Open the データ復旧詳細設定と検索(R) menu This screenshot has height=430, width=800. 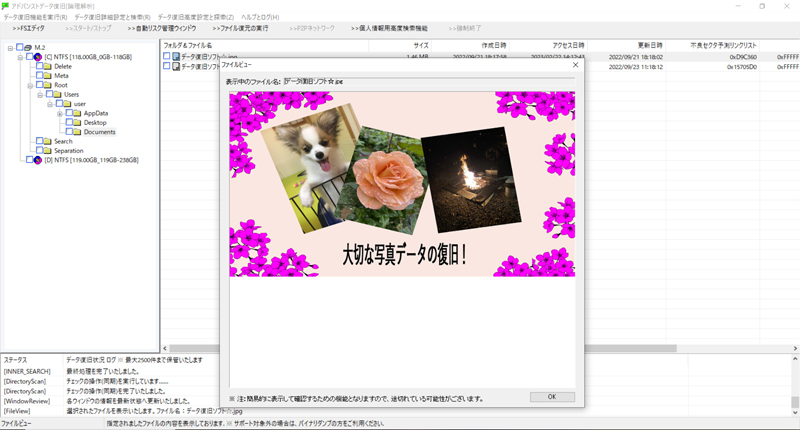[x=112, y=17]
